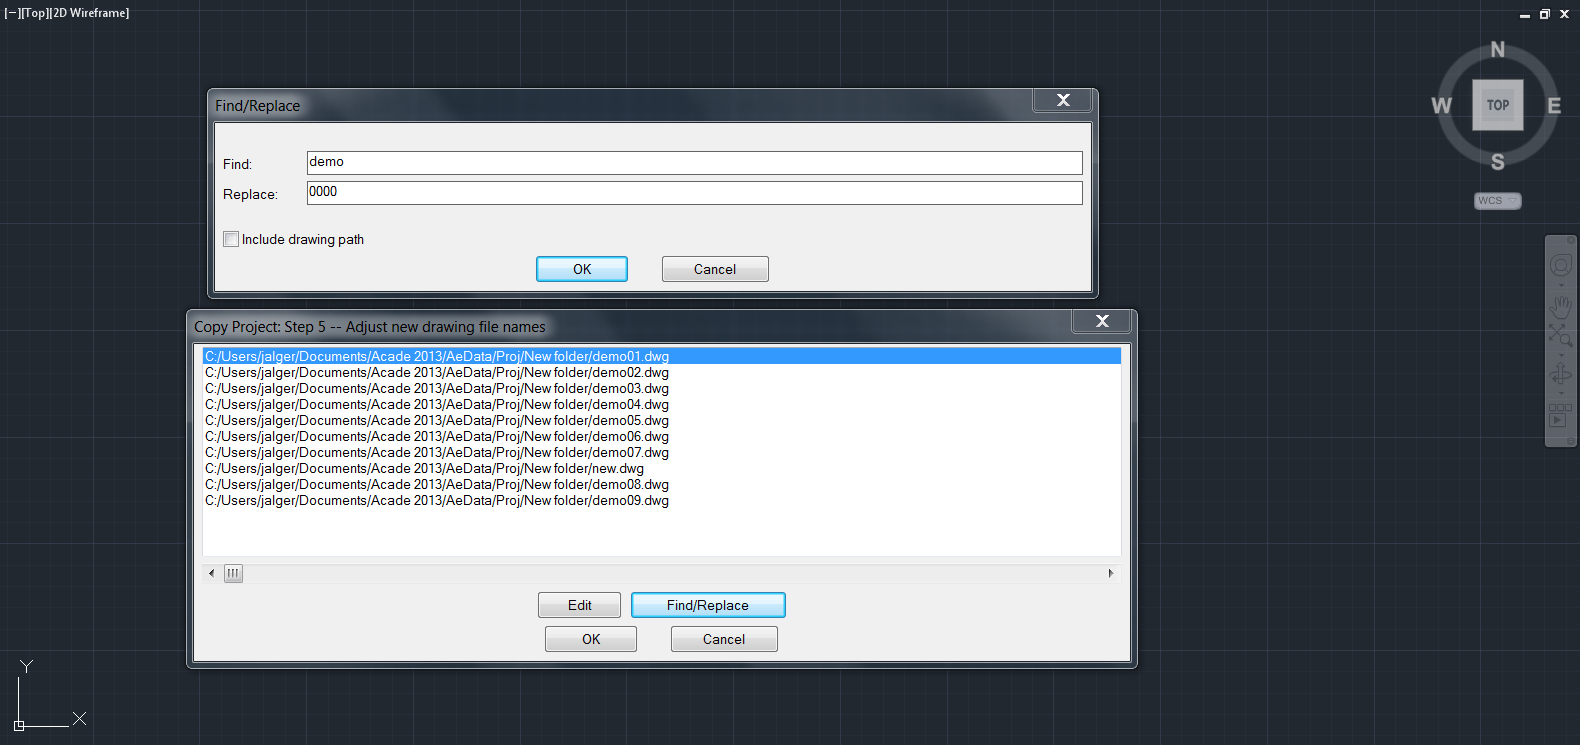The height and width of the screenshot is (745, 1580).
Task: Select the demo01.dwg file entry
Action: click(662, 356)
